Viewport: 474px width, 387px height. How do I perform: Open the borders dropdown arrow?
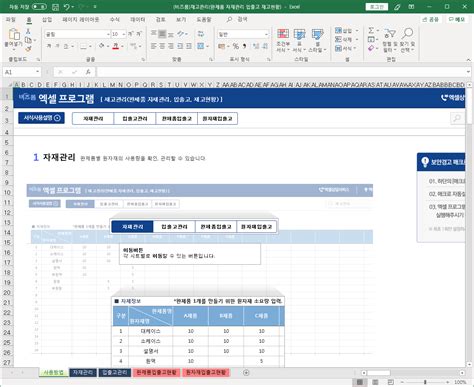tap(90, 46)
